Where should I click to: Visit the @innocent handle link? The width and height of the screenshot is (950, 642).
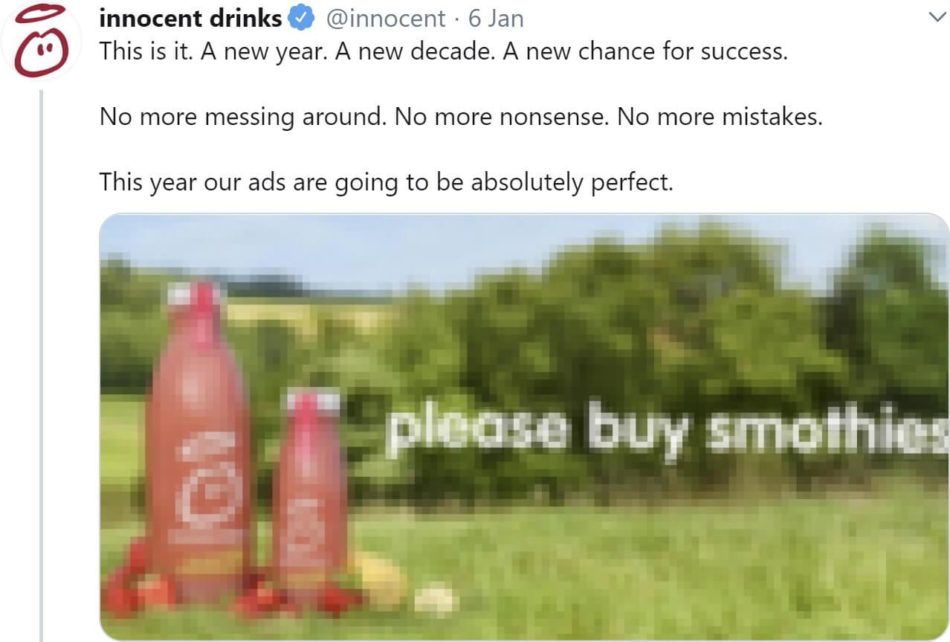point(385,18)
